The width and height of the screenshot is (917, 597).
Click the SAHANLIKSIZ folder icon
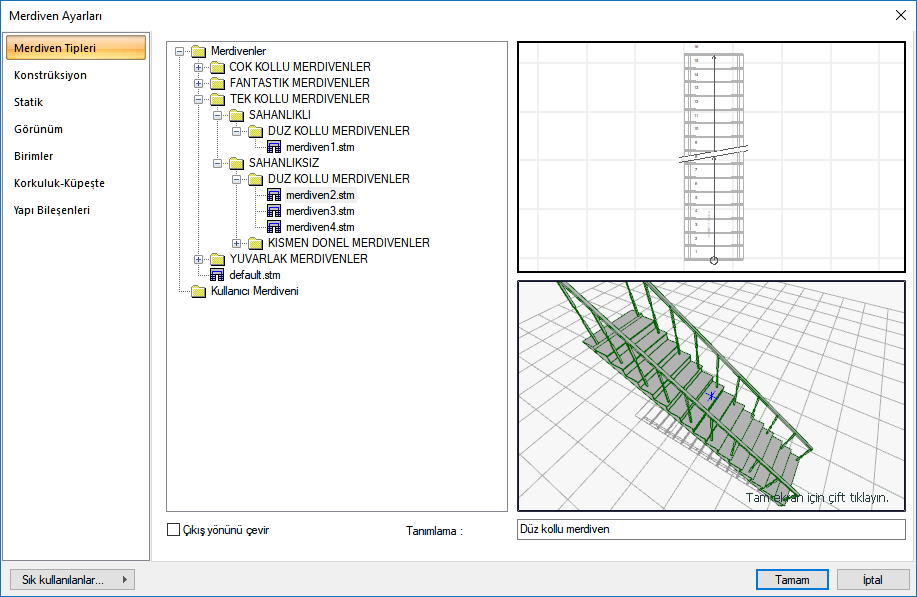coord(236,163)
